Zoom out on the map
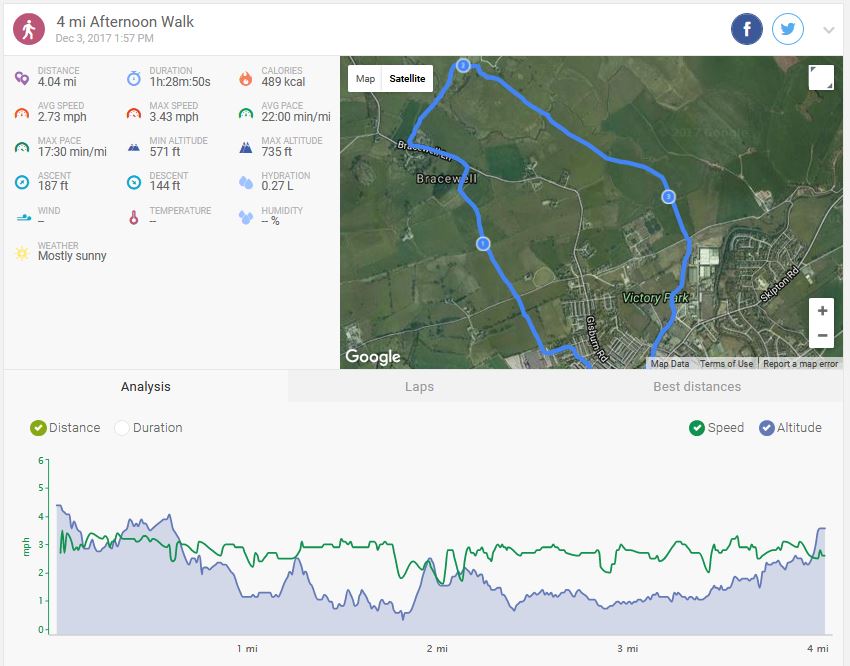 pyautogui.click(x=822, y=336)
